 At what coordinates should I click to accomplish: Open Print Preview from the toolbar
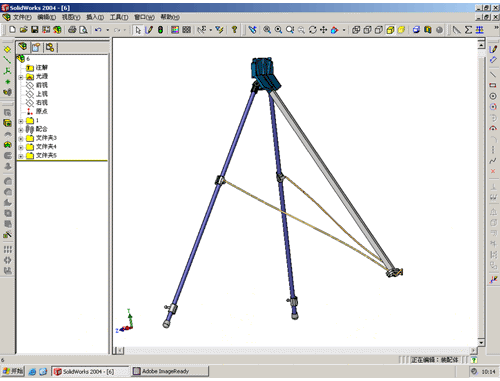point(83,30)
